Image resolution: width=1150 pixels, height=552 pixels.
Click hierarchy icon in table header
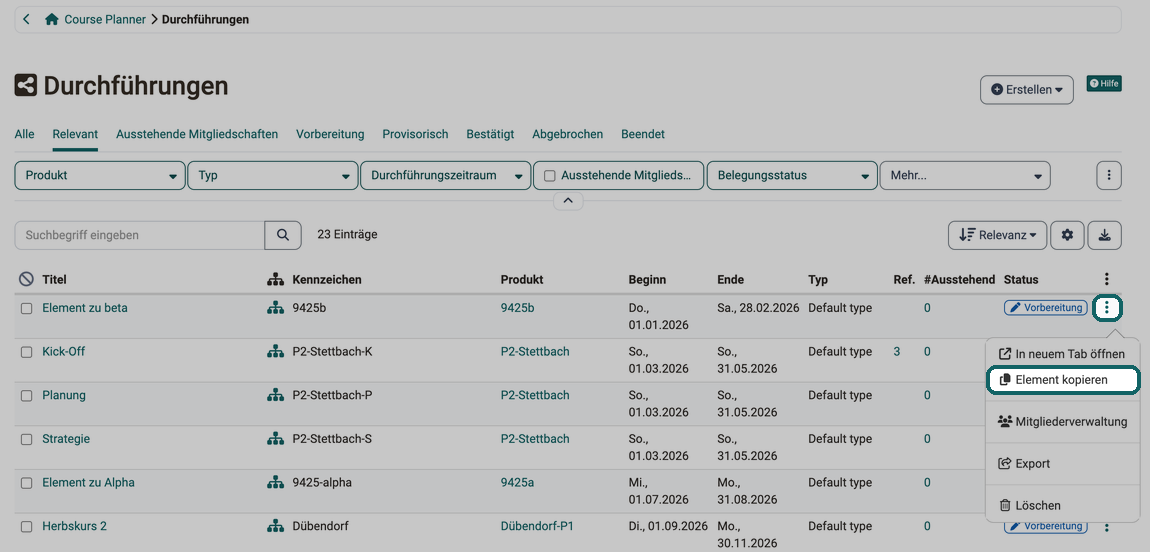pyautogui.click(x=275, y=279)
